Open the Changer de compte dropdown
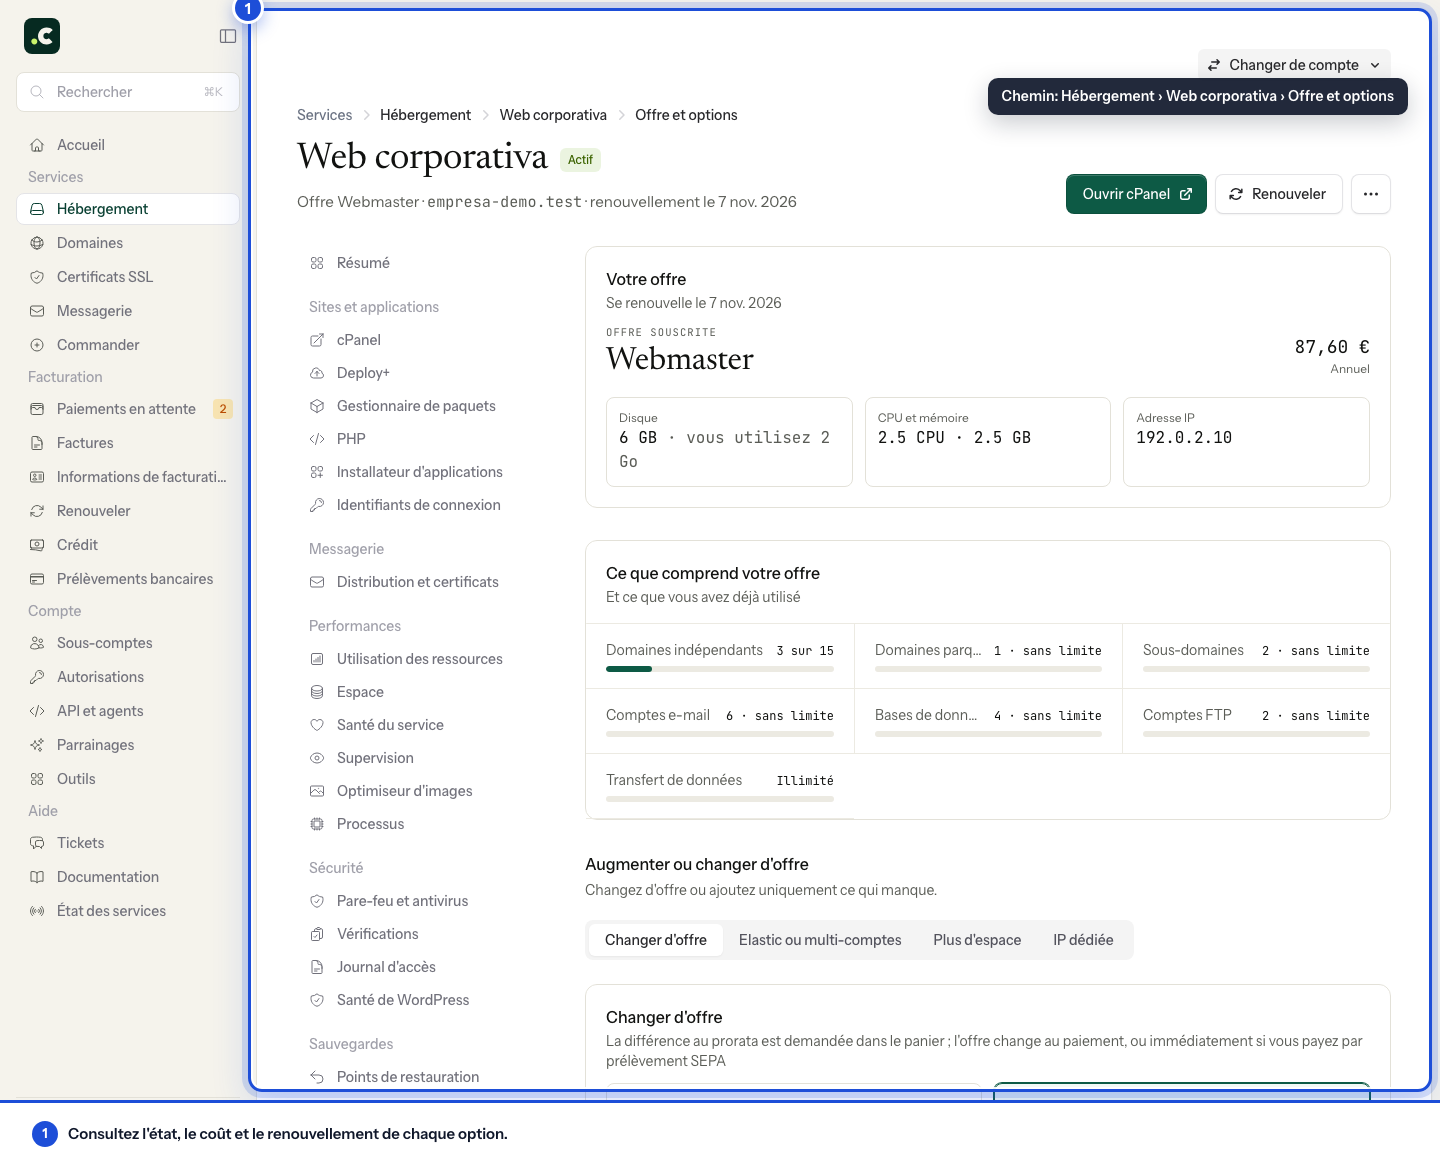This screenshot has width=1440, height=1164. 1294,65
